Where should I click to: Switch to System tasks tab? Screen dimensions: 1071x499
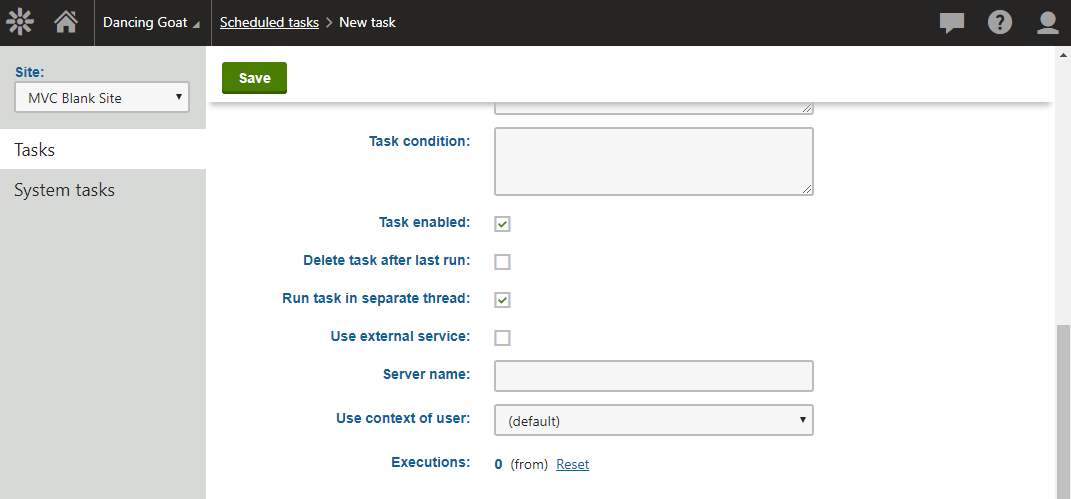102,190
